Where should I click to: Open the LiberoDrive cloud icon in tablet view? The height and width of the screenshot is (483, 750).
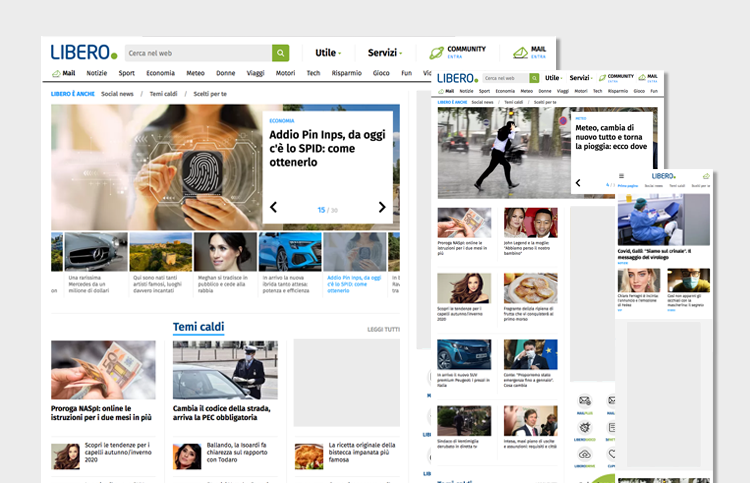tap(585, 454)
